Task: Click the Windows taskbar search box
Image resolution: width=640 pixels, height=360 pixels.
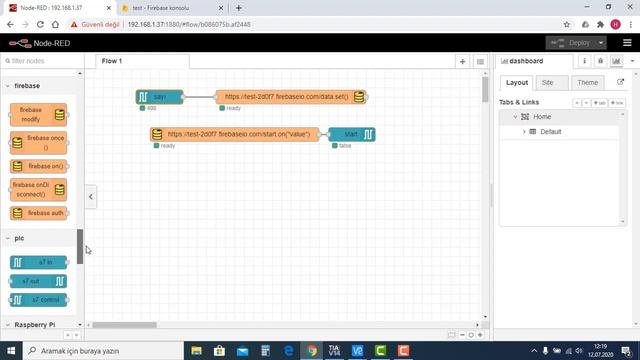Action: [x=104, y=351]
